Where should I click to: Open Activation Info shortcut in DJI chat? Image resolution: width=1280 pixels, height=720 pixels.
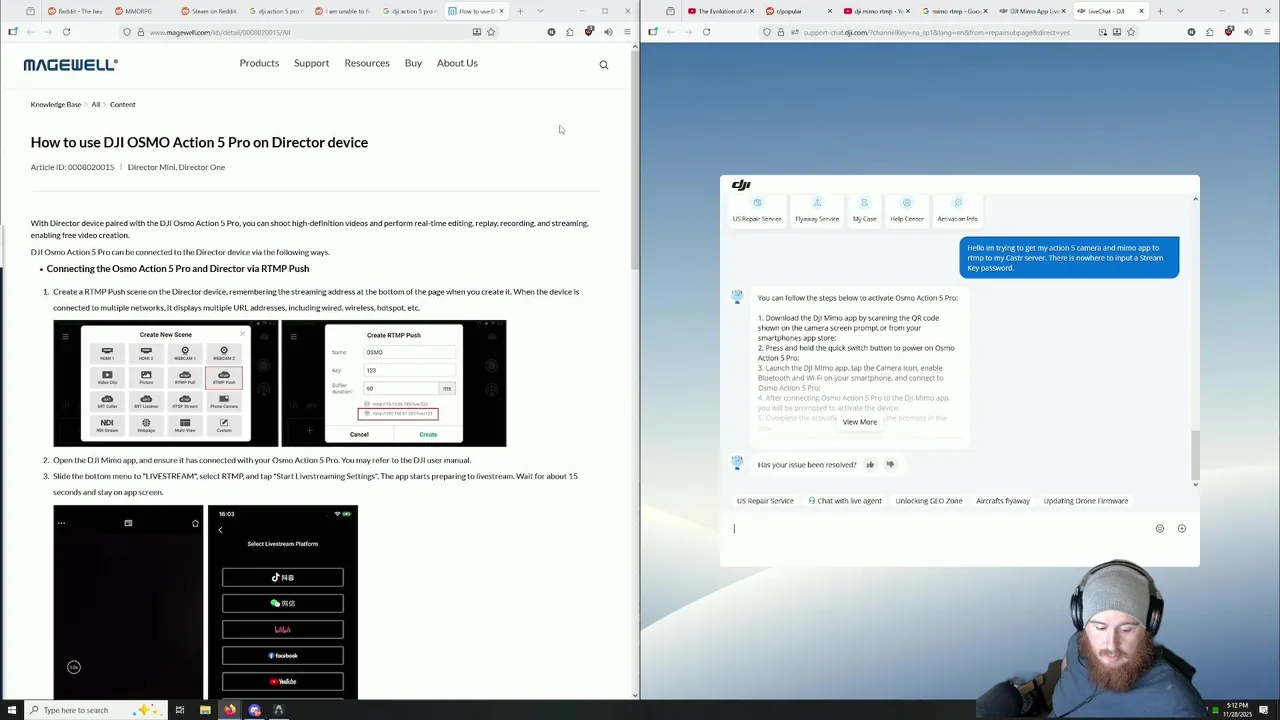tap(958, 210)
